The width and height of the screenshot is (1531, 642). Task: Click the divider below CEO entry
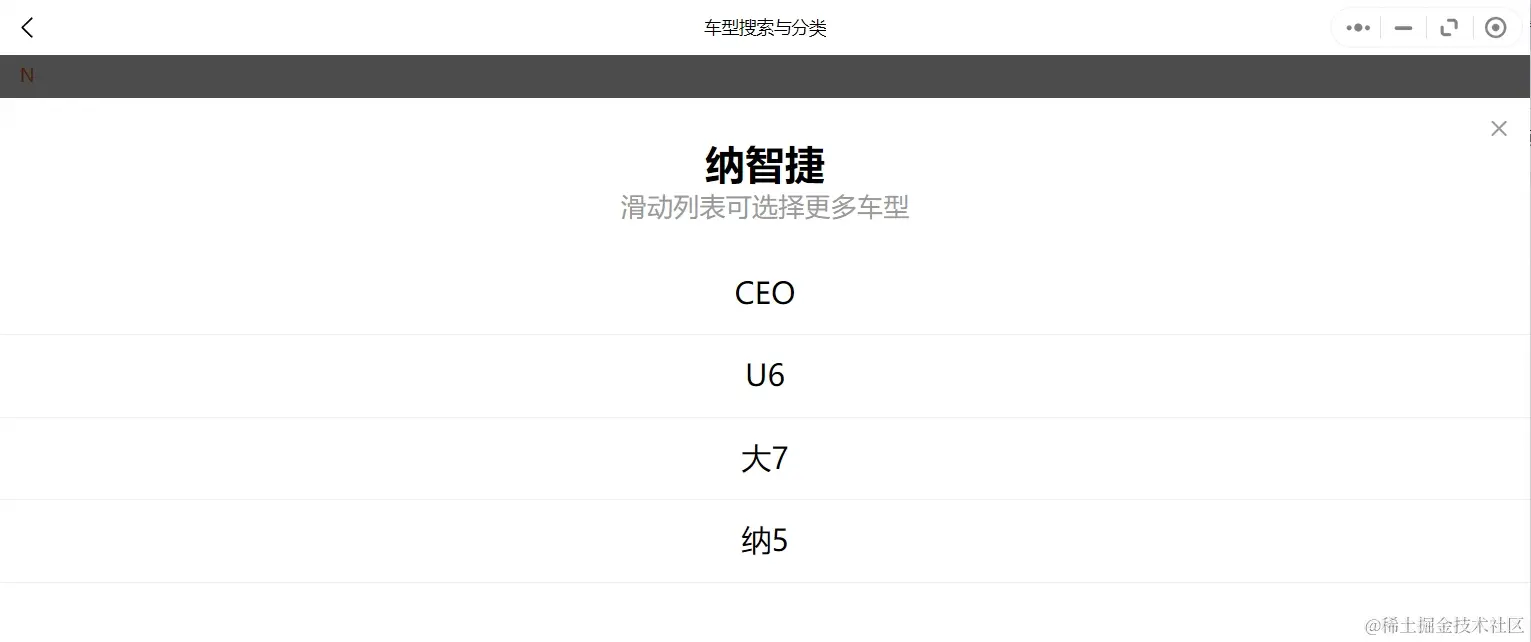pos(764,333)
